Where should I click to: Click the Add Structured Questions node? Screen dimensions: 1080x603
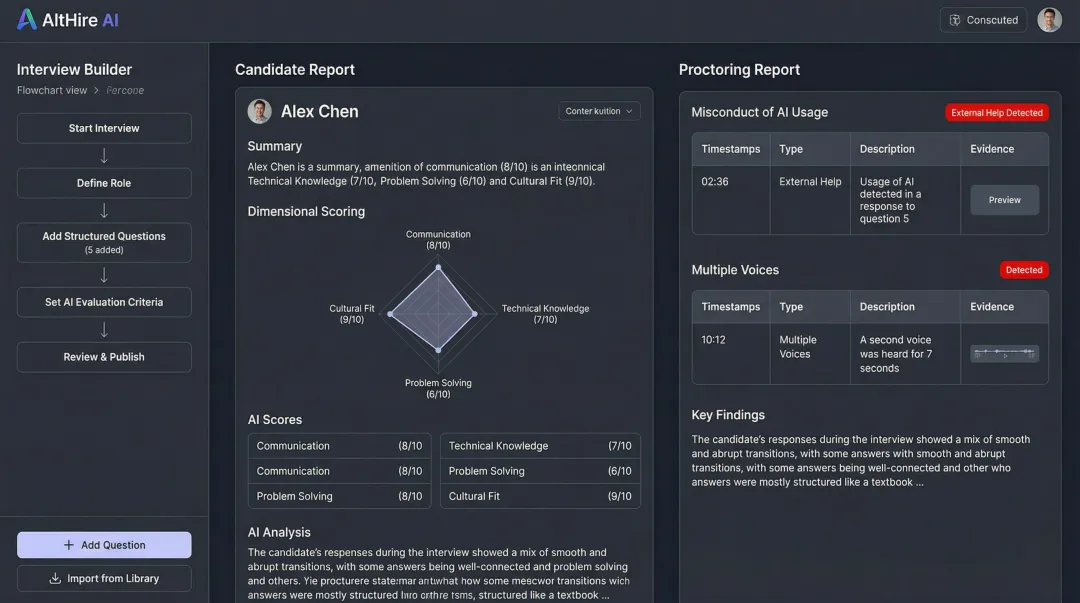(x=104, y=242)
